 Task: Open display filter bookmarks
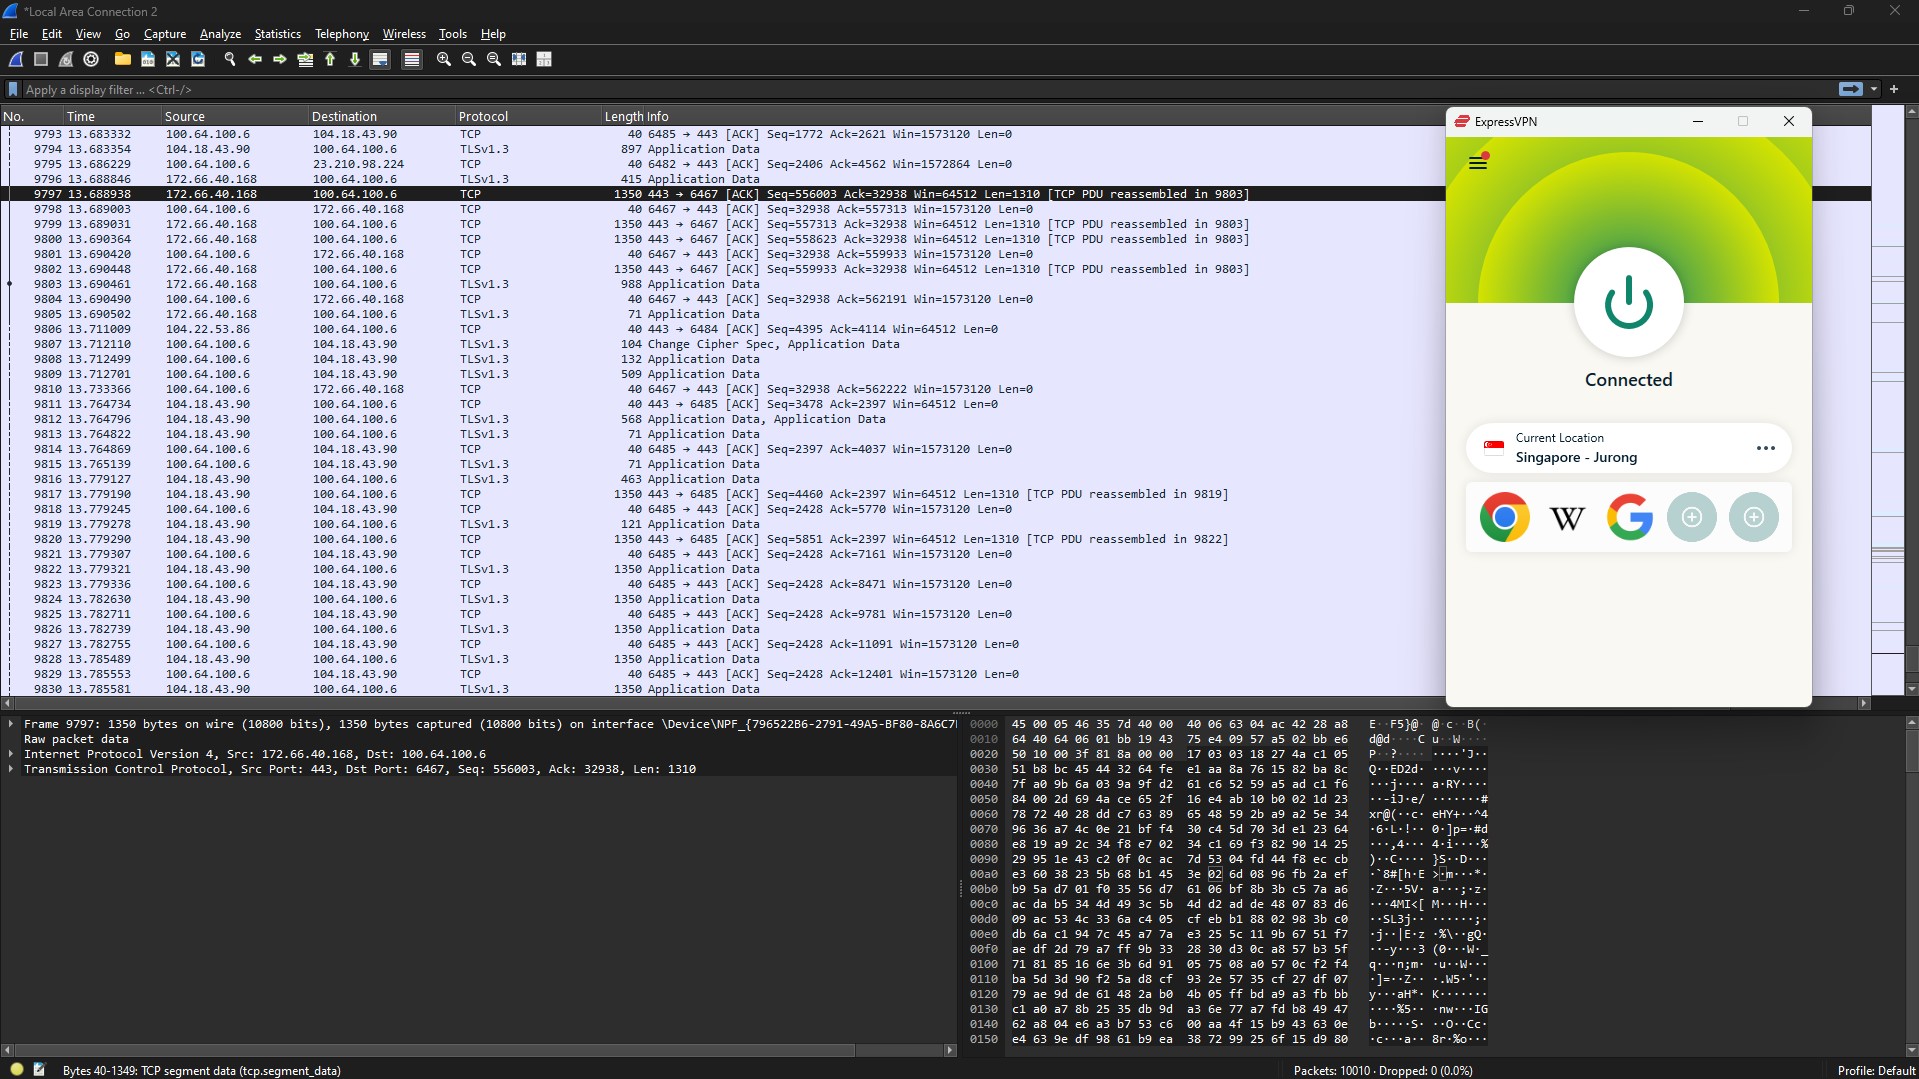click(x=13, y=90)
